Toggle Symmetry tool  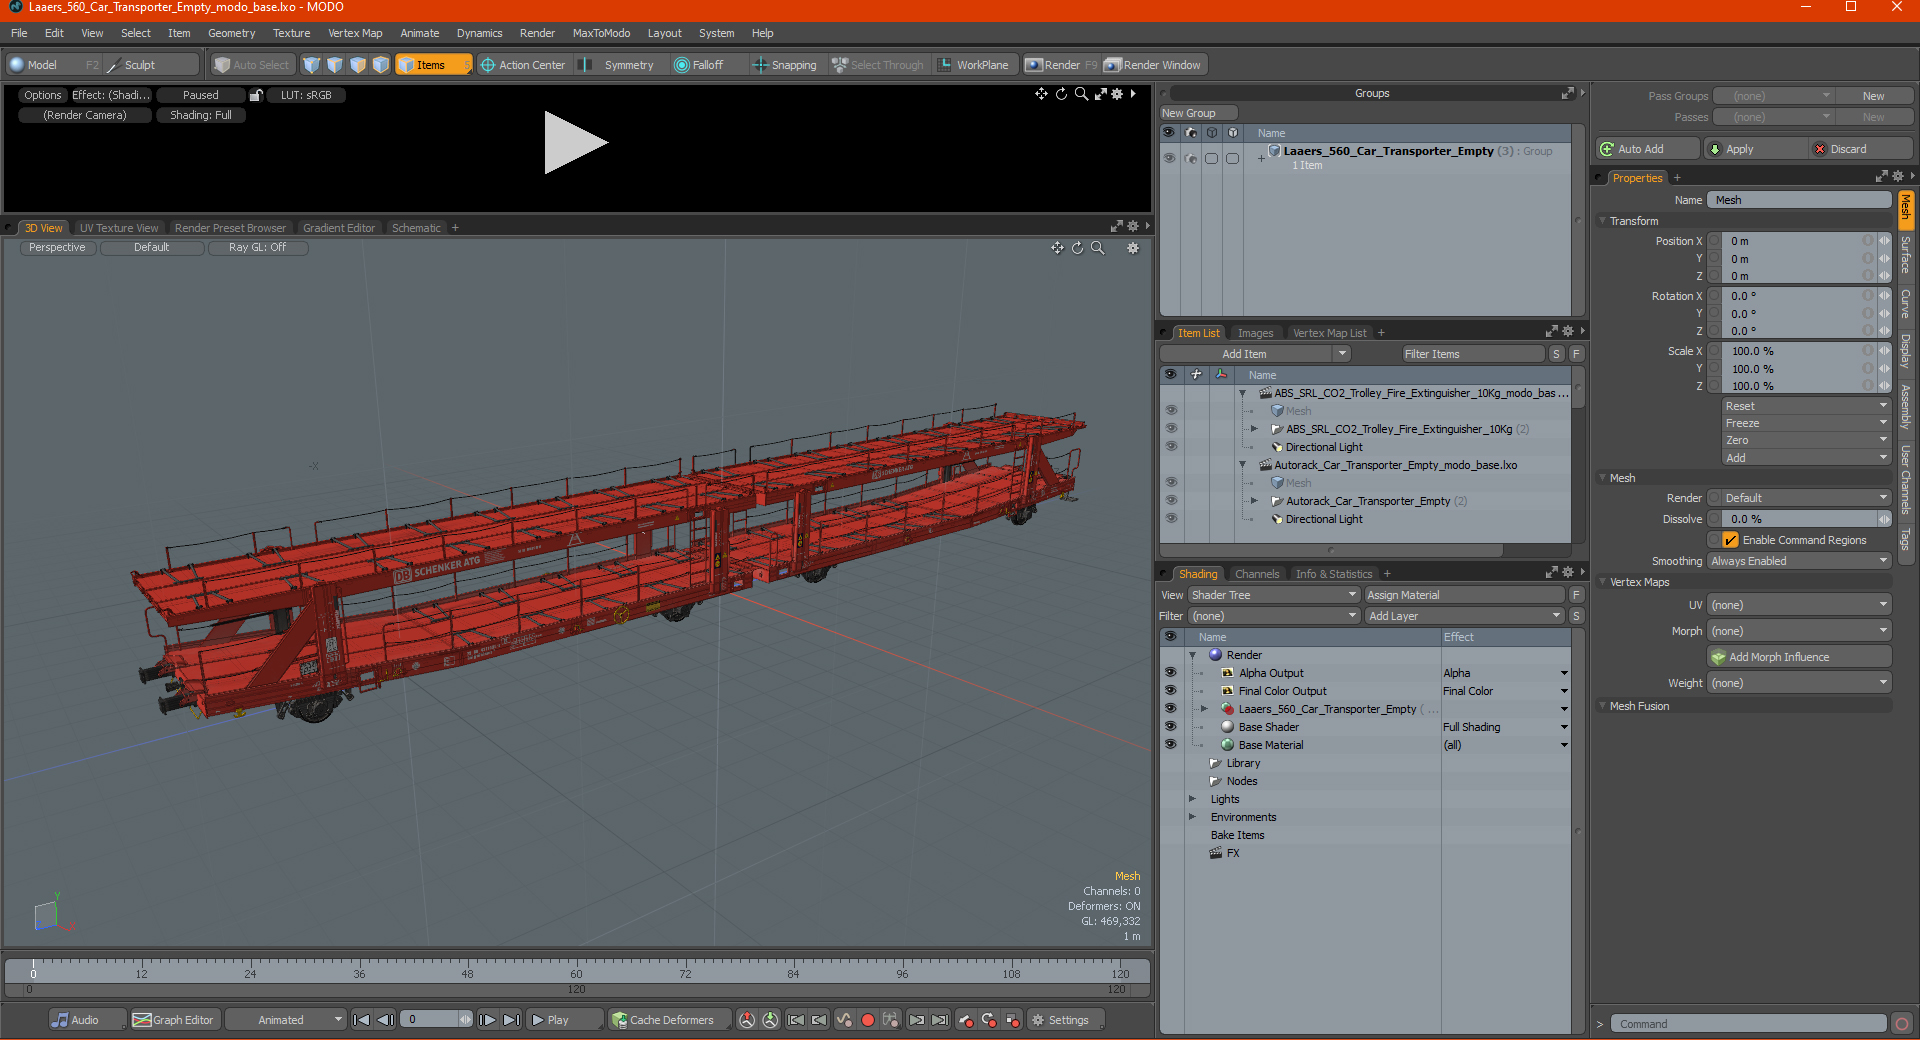click(619, 65)
